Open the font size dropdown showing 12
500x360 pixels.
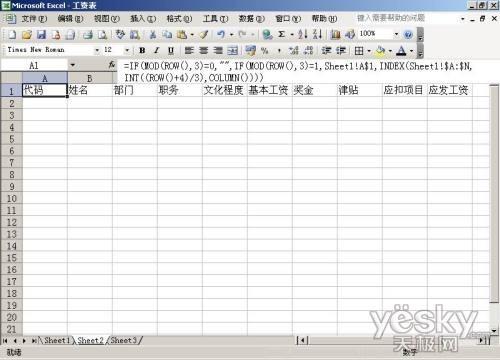click(127, 50)
